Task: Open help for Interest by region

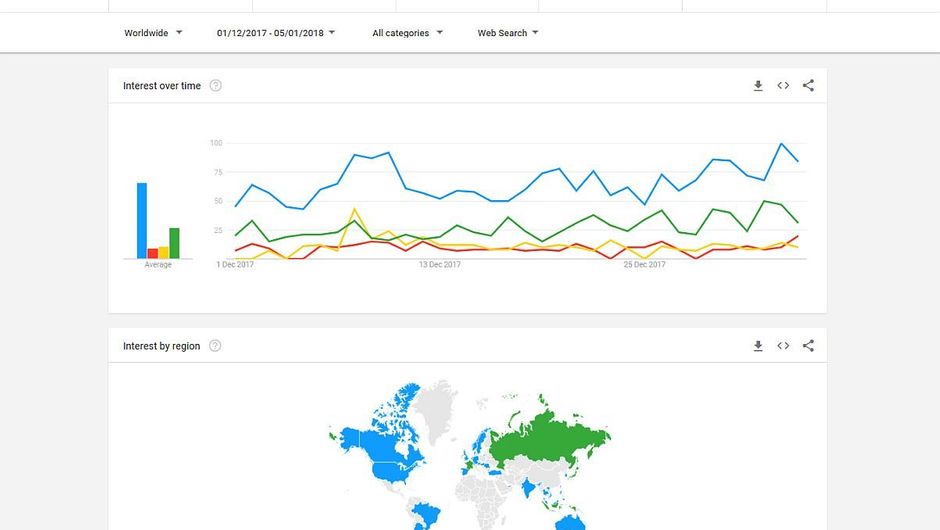Action: [x=215, y=346]
